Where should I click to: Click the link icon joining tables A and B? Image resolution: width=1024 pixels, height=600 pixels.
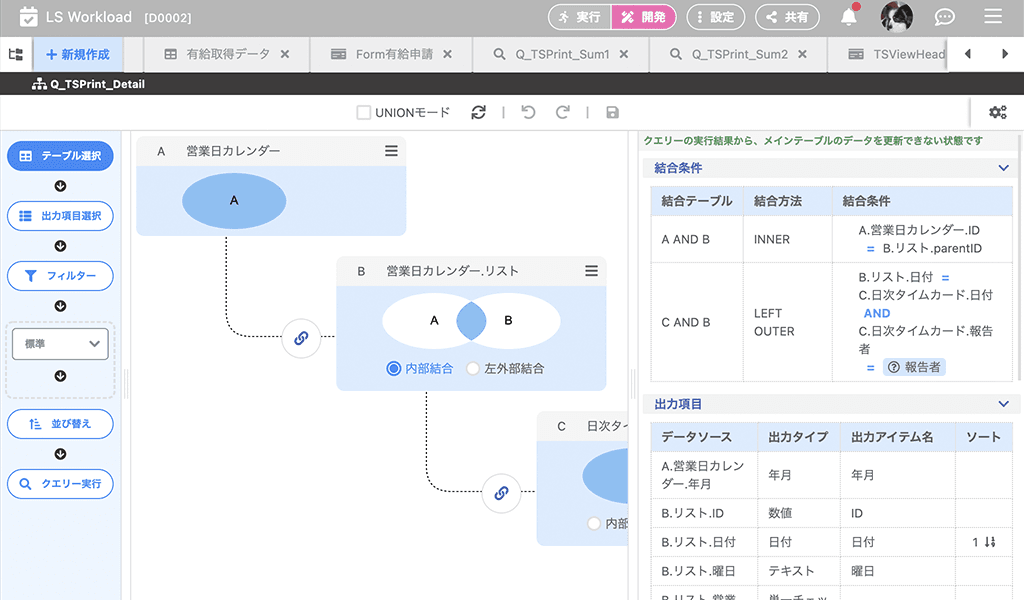pyautogui.click(x=301, y=338)
